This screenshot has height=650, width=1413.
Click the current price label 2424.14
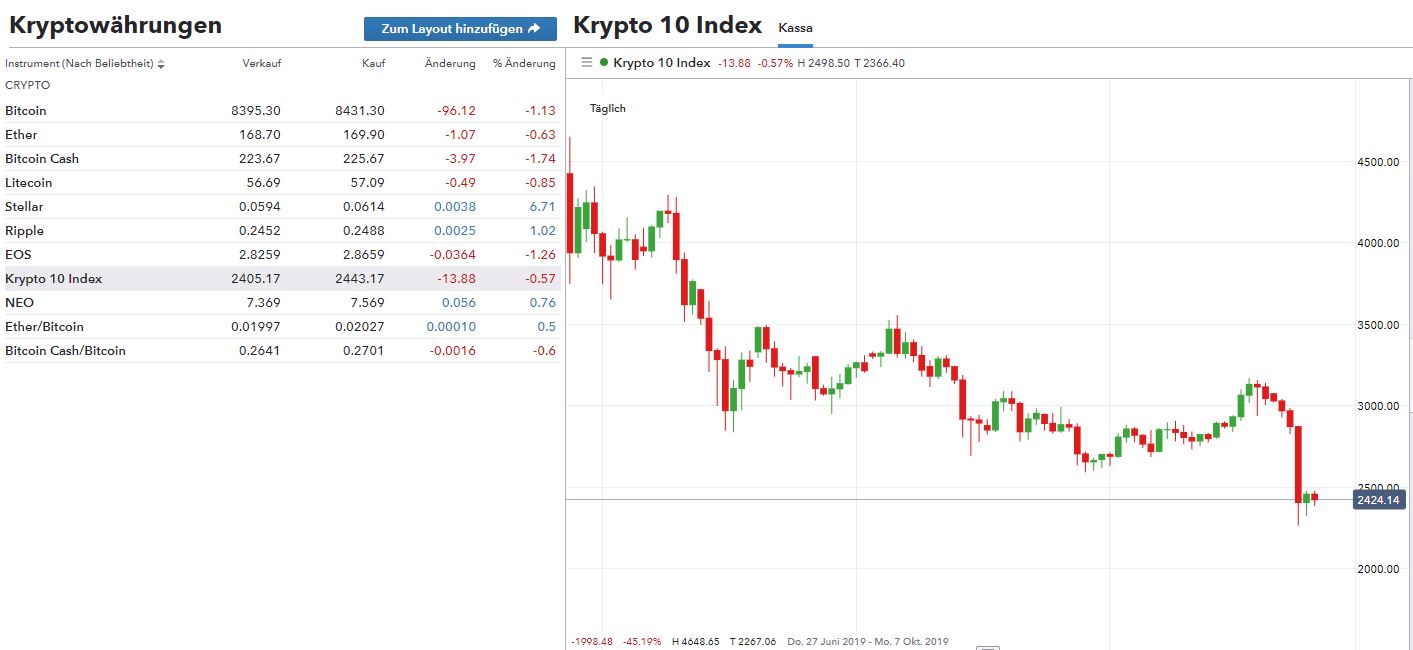(1379, 499)
